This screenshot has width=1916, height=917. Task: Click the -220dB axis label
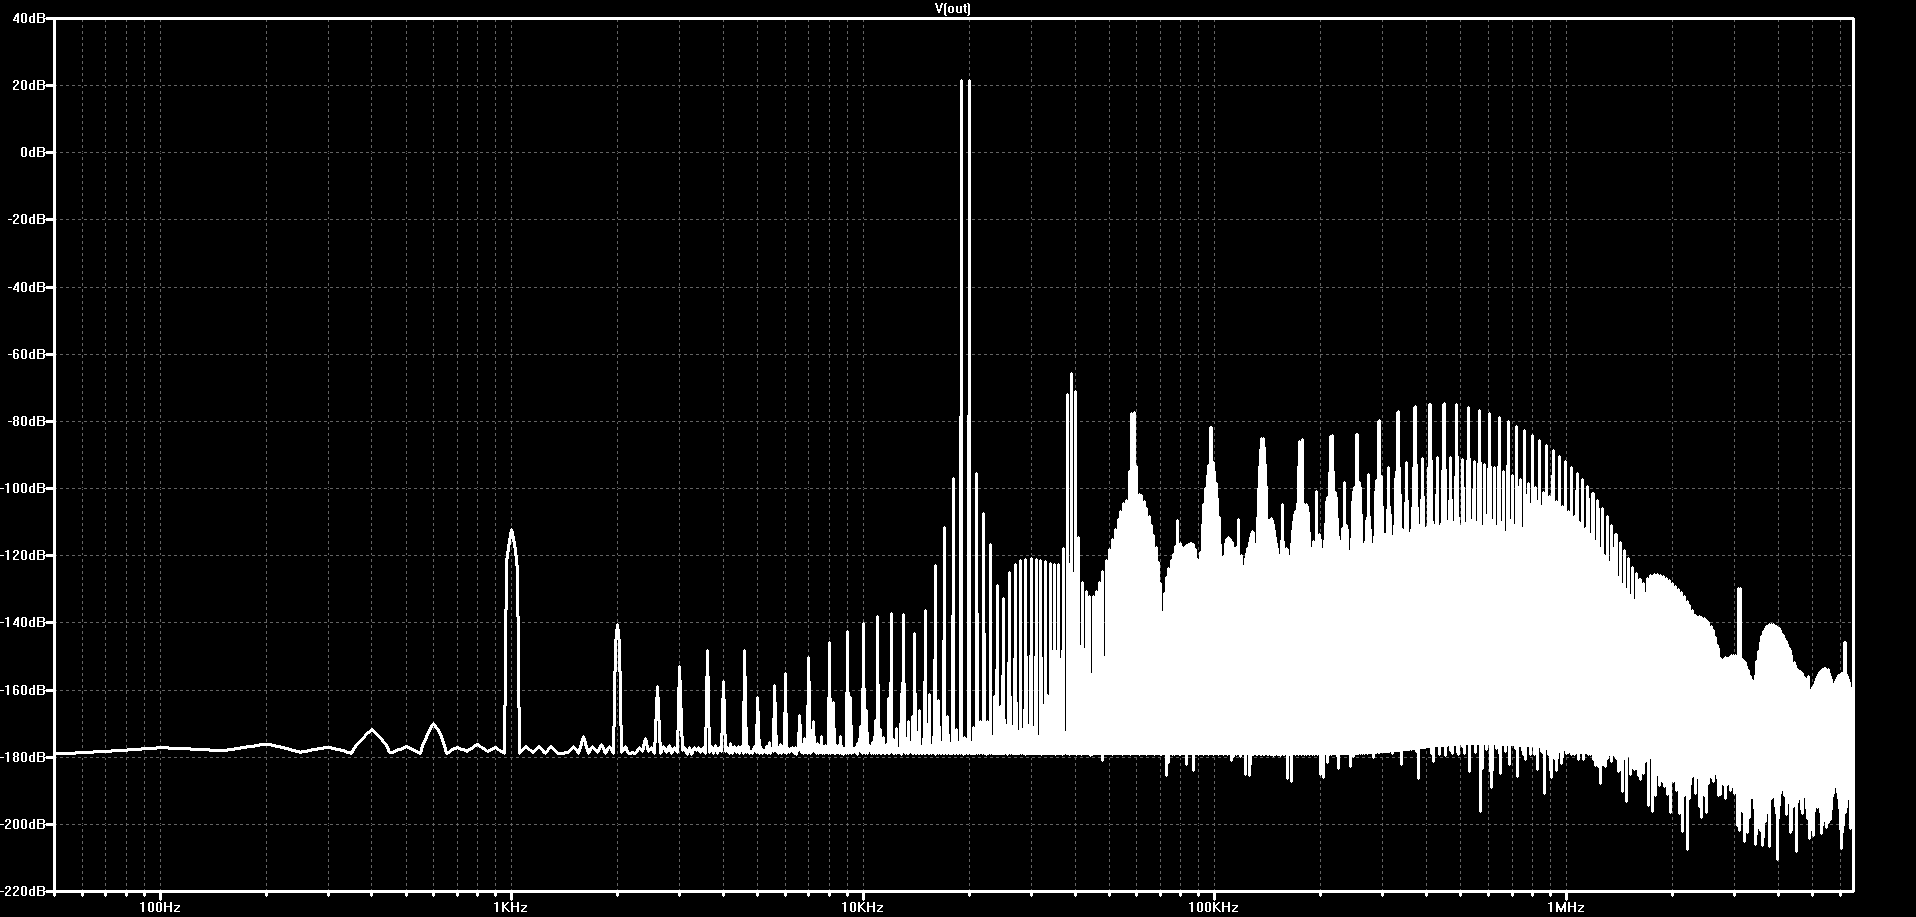(24, 890)
